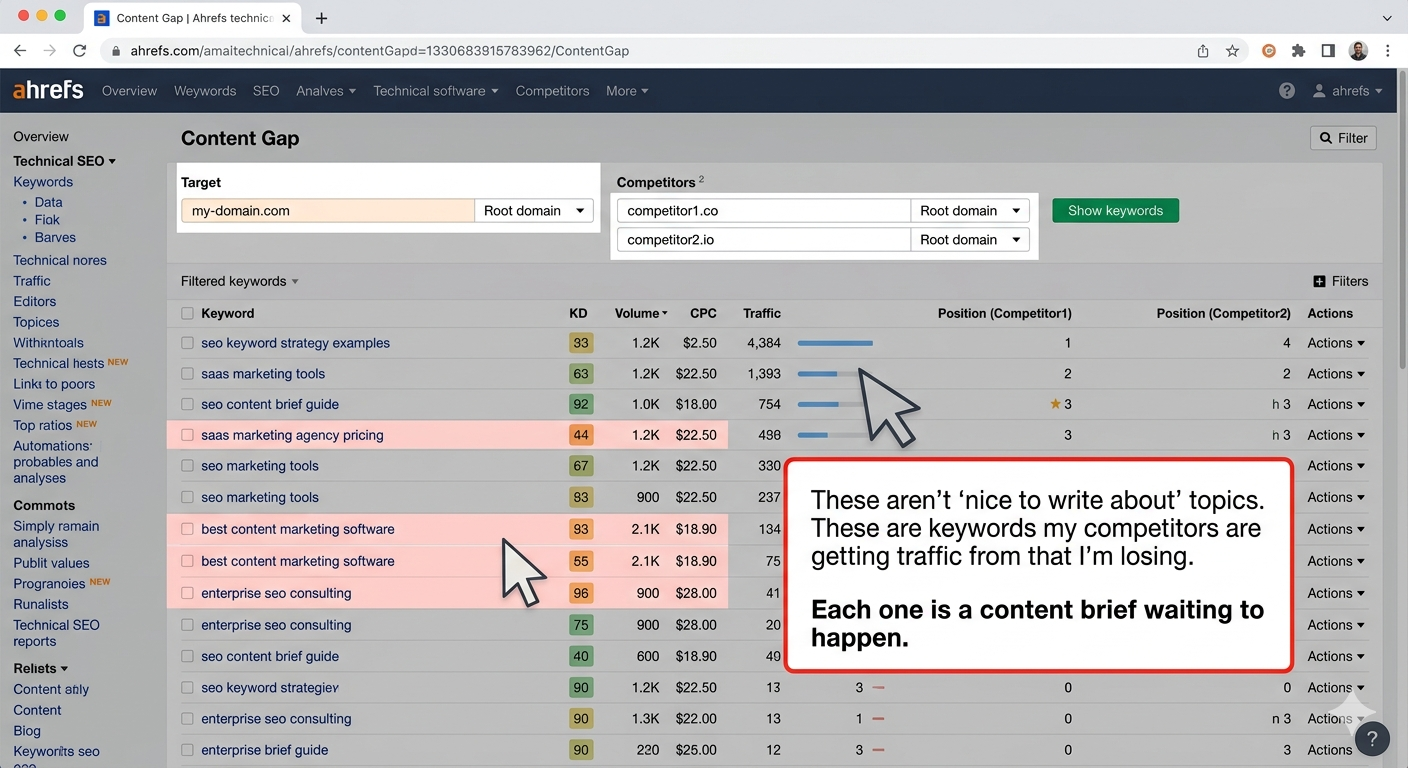Check the 'saas marketing agency pricing' row
The width and height of the screenshot is (1408, 768).
coord(187,435)
